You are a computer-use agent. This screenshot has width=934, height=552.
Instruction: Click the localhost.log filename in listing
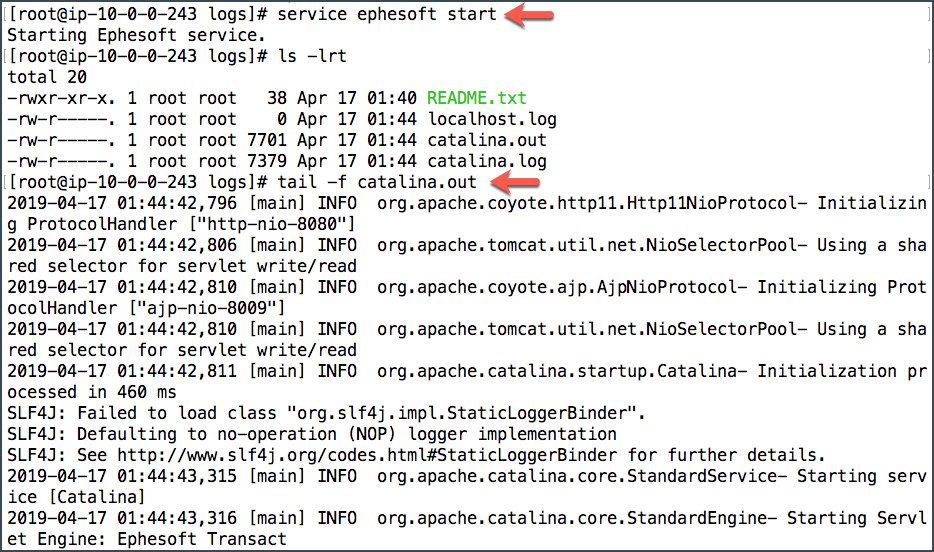(x=492, y=119)
